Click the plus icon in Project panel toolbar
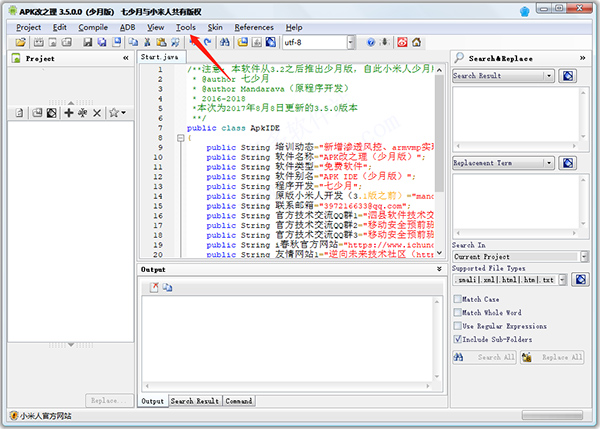600x429 pixels. coord(68,113)
